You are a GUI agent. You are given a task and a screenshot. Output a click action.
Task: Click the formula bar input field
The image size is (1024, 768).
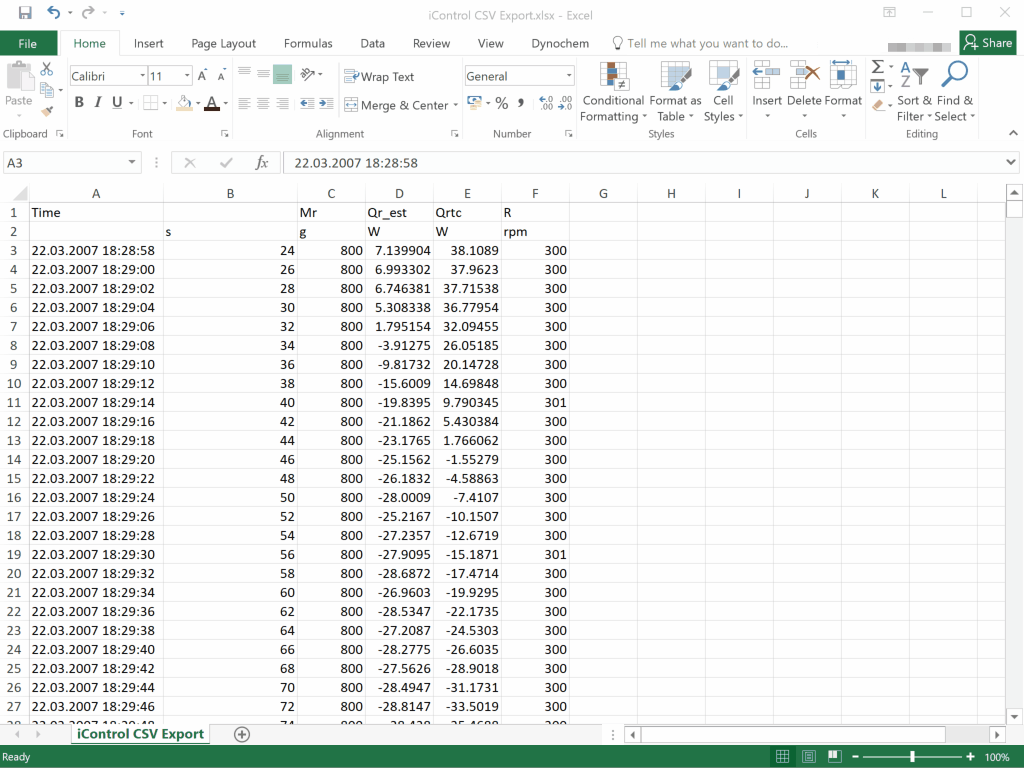[640, 163]
